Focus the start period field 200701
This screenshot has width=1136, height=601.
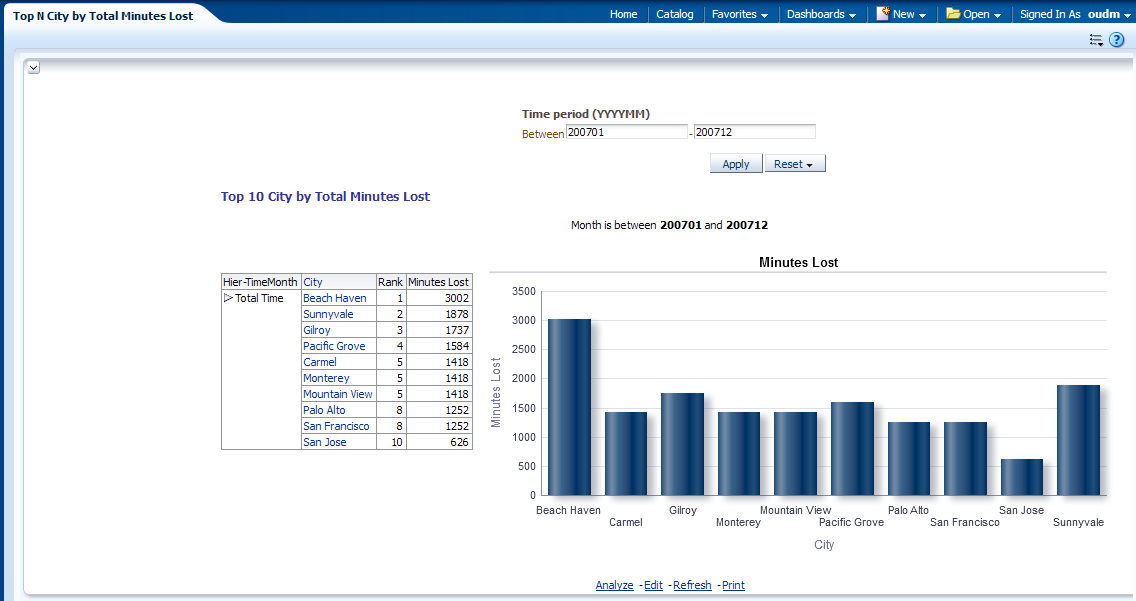coord(627,132)
